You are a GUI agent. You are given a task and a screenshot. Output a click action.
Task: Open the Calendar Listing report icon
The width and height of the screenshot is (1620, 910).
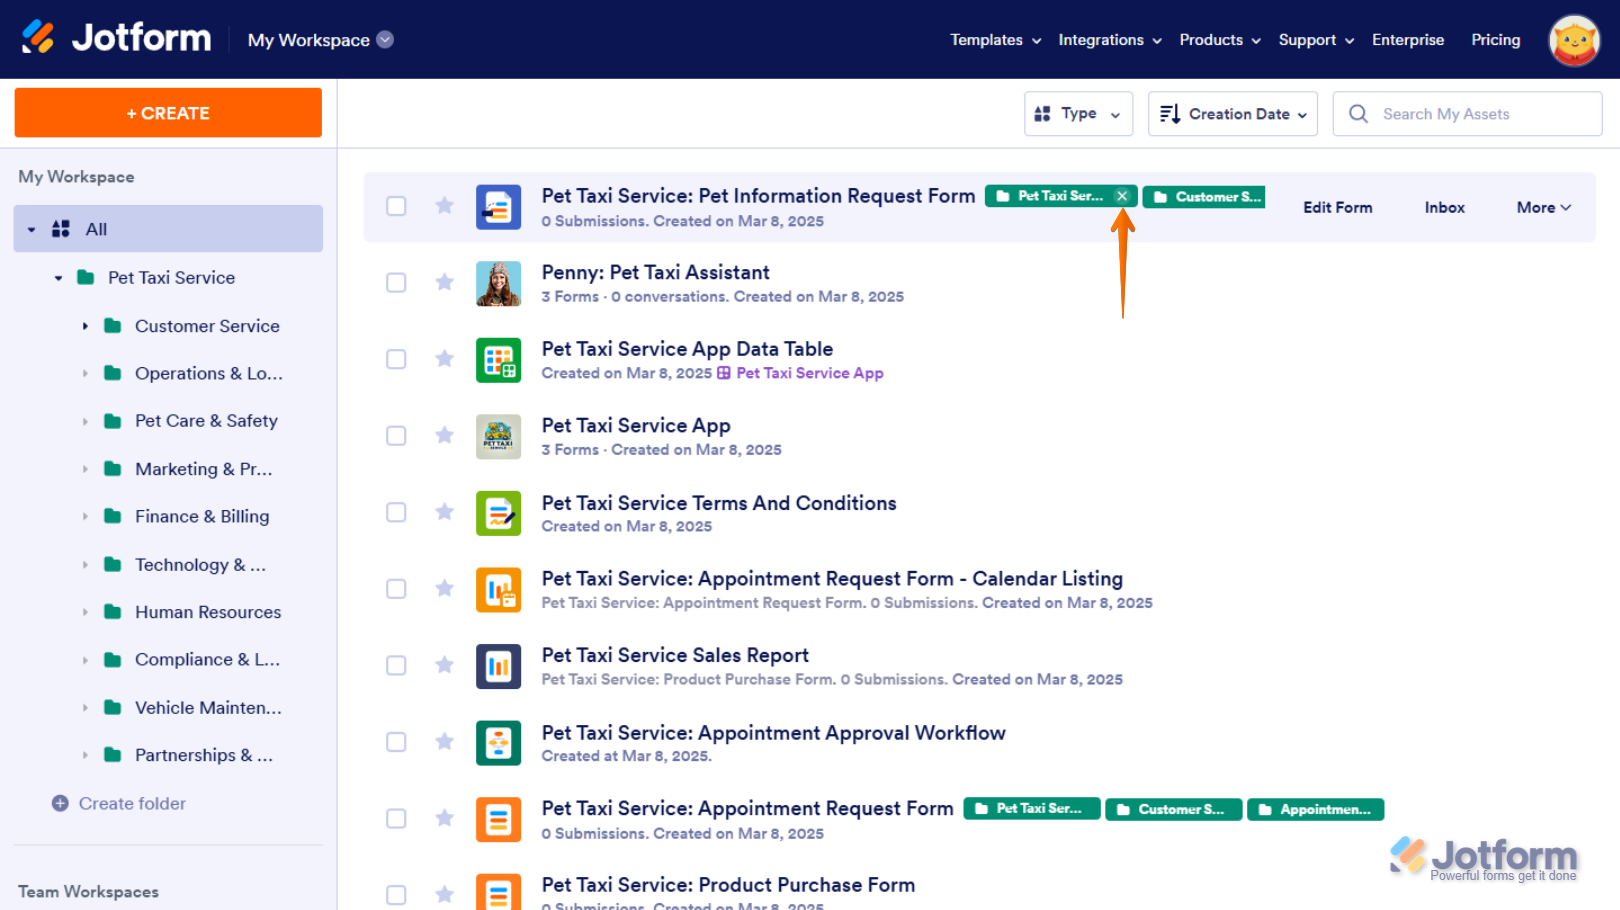coord(498,589)
